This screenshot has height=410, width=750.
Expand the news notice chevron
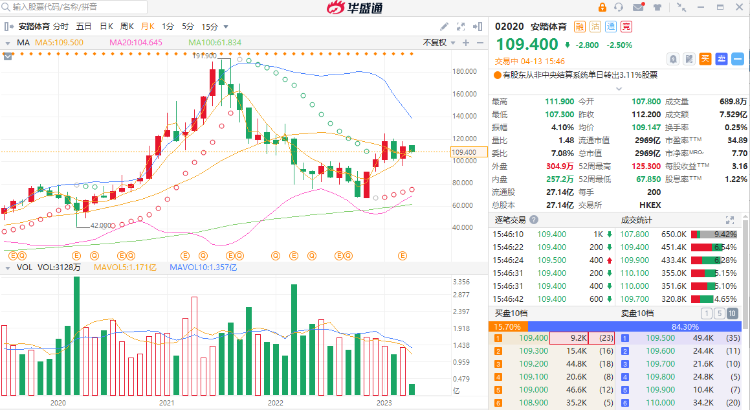pyautogui.click(x=619, y=89)
